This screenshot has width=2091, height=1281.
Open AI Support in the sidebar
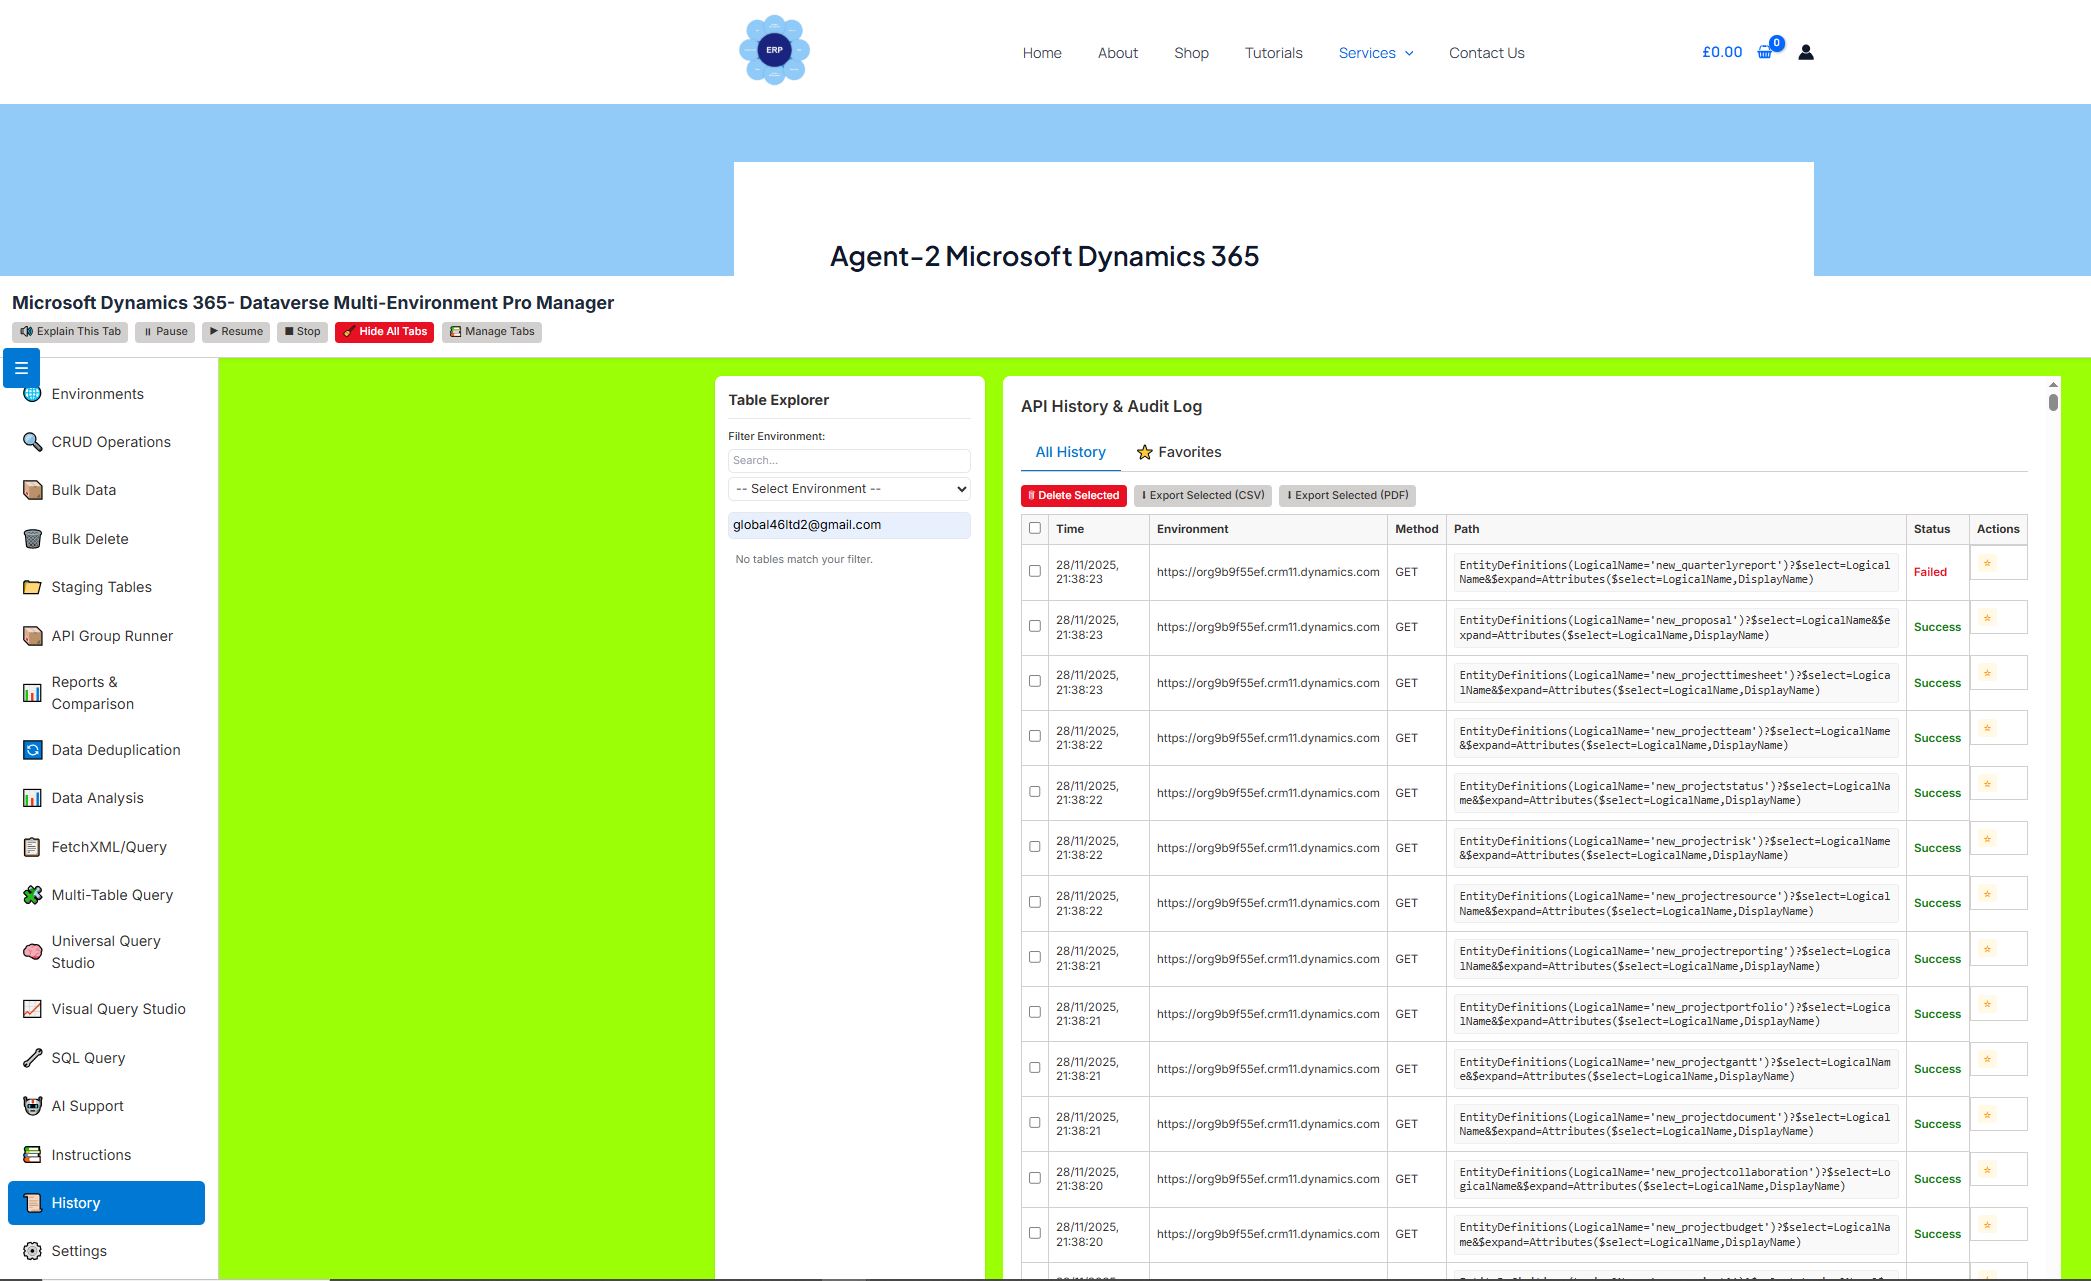coord(87,1105)
